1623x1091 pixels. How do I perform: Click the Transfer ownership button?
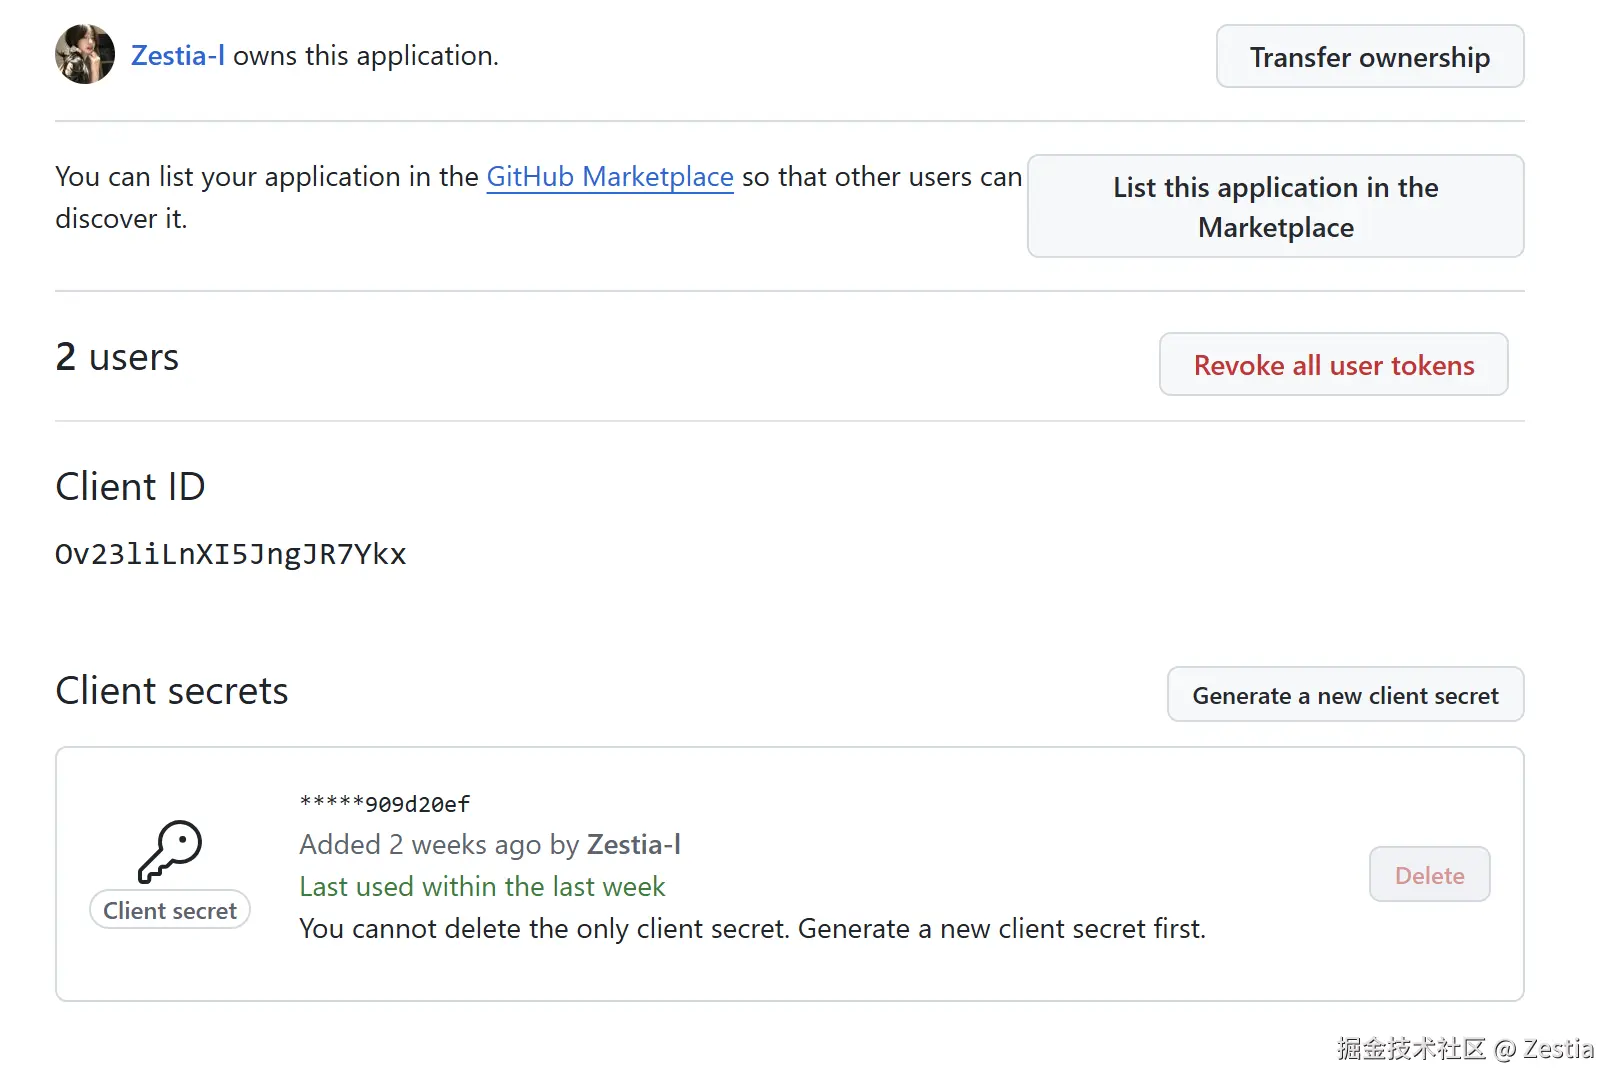pyautogui.click(x=1369, y=57)
